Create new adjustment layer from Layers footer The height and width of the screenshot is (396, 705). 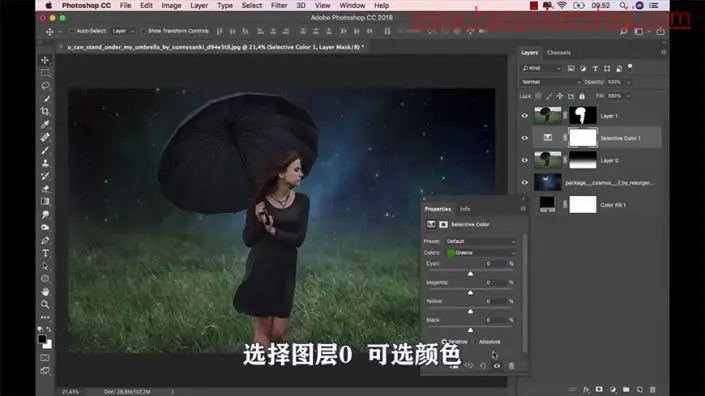(612, 389)
